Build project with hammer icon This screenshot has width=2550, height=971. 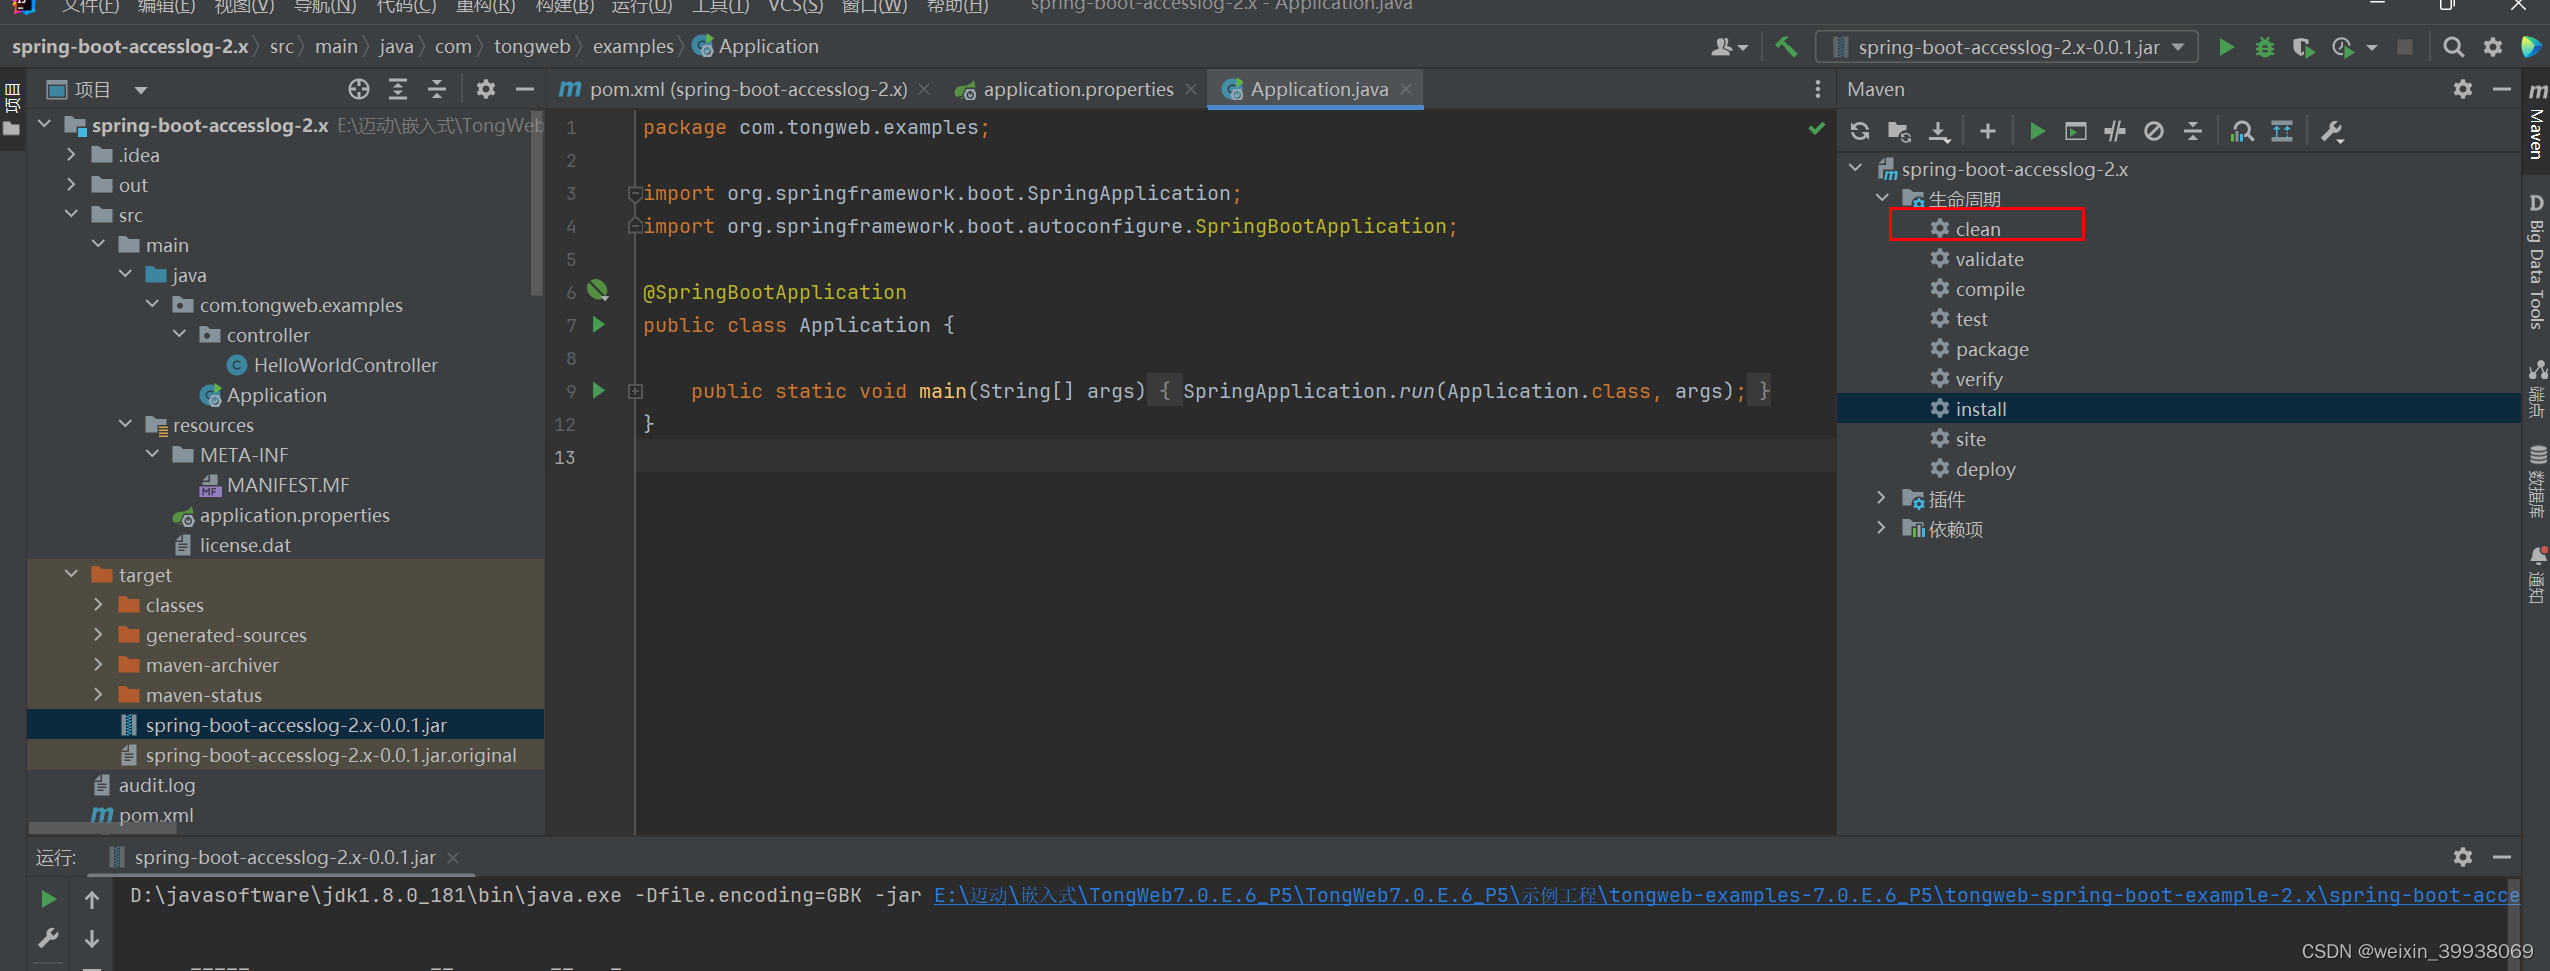pyautogui.click(x=1786, y=47)
